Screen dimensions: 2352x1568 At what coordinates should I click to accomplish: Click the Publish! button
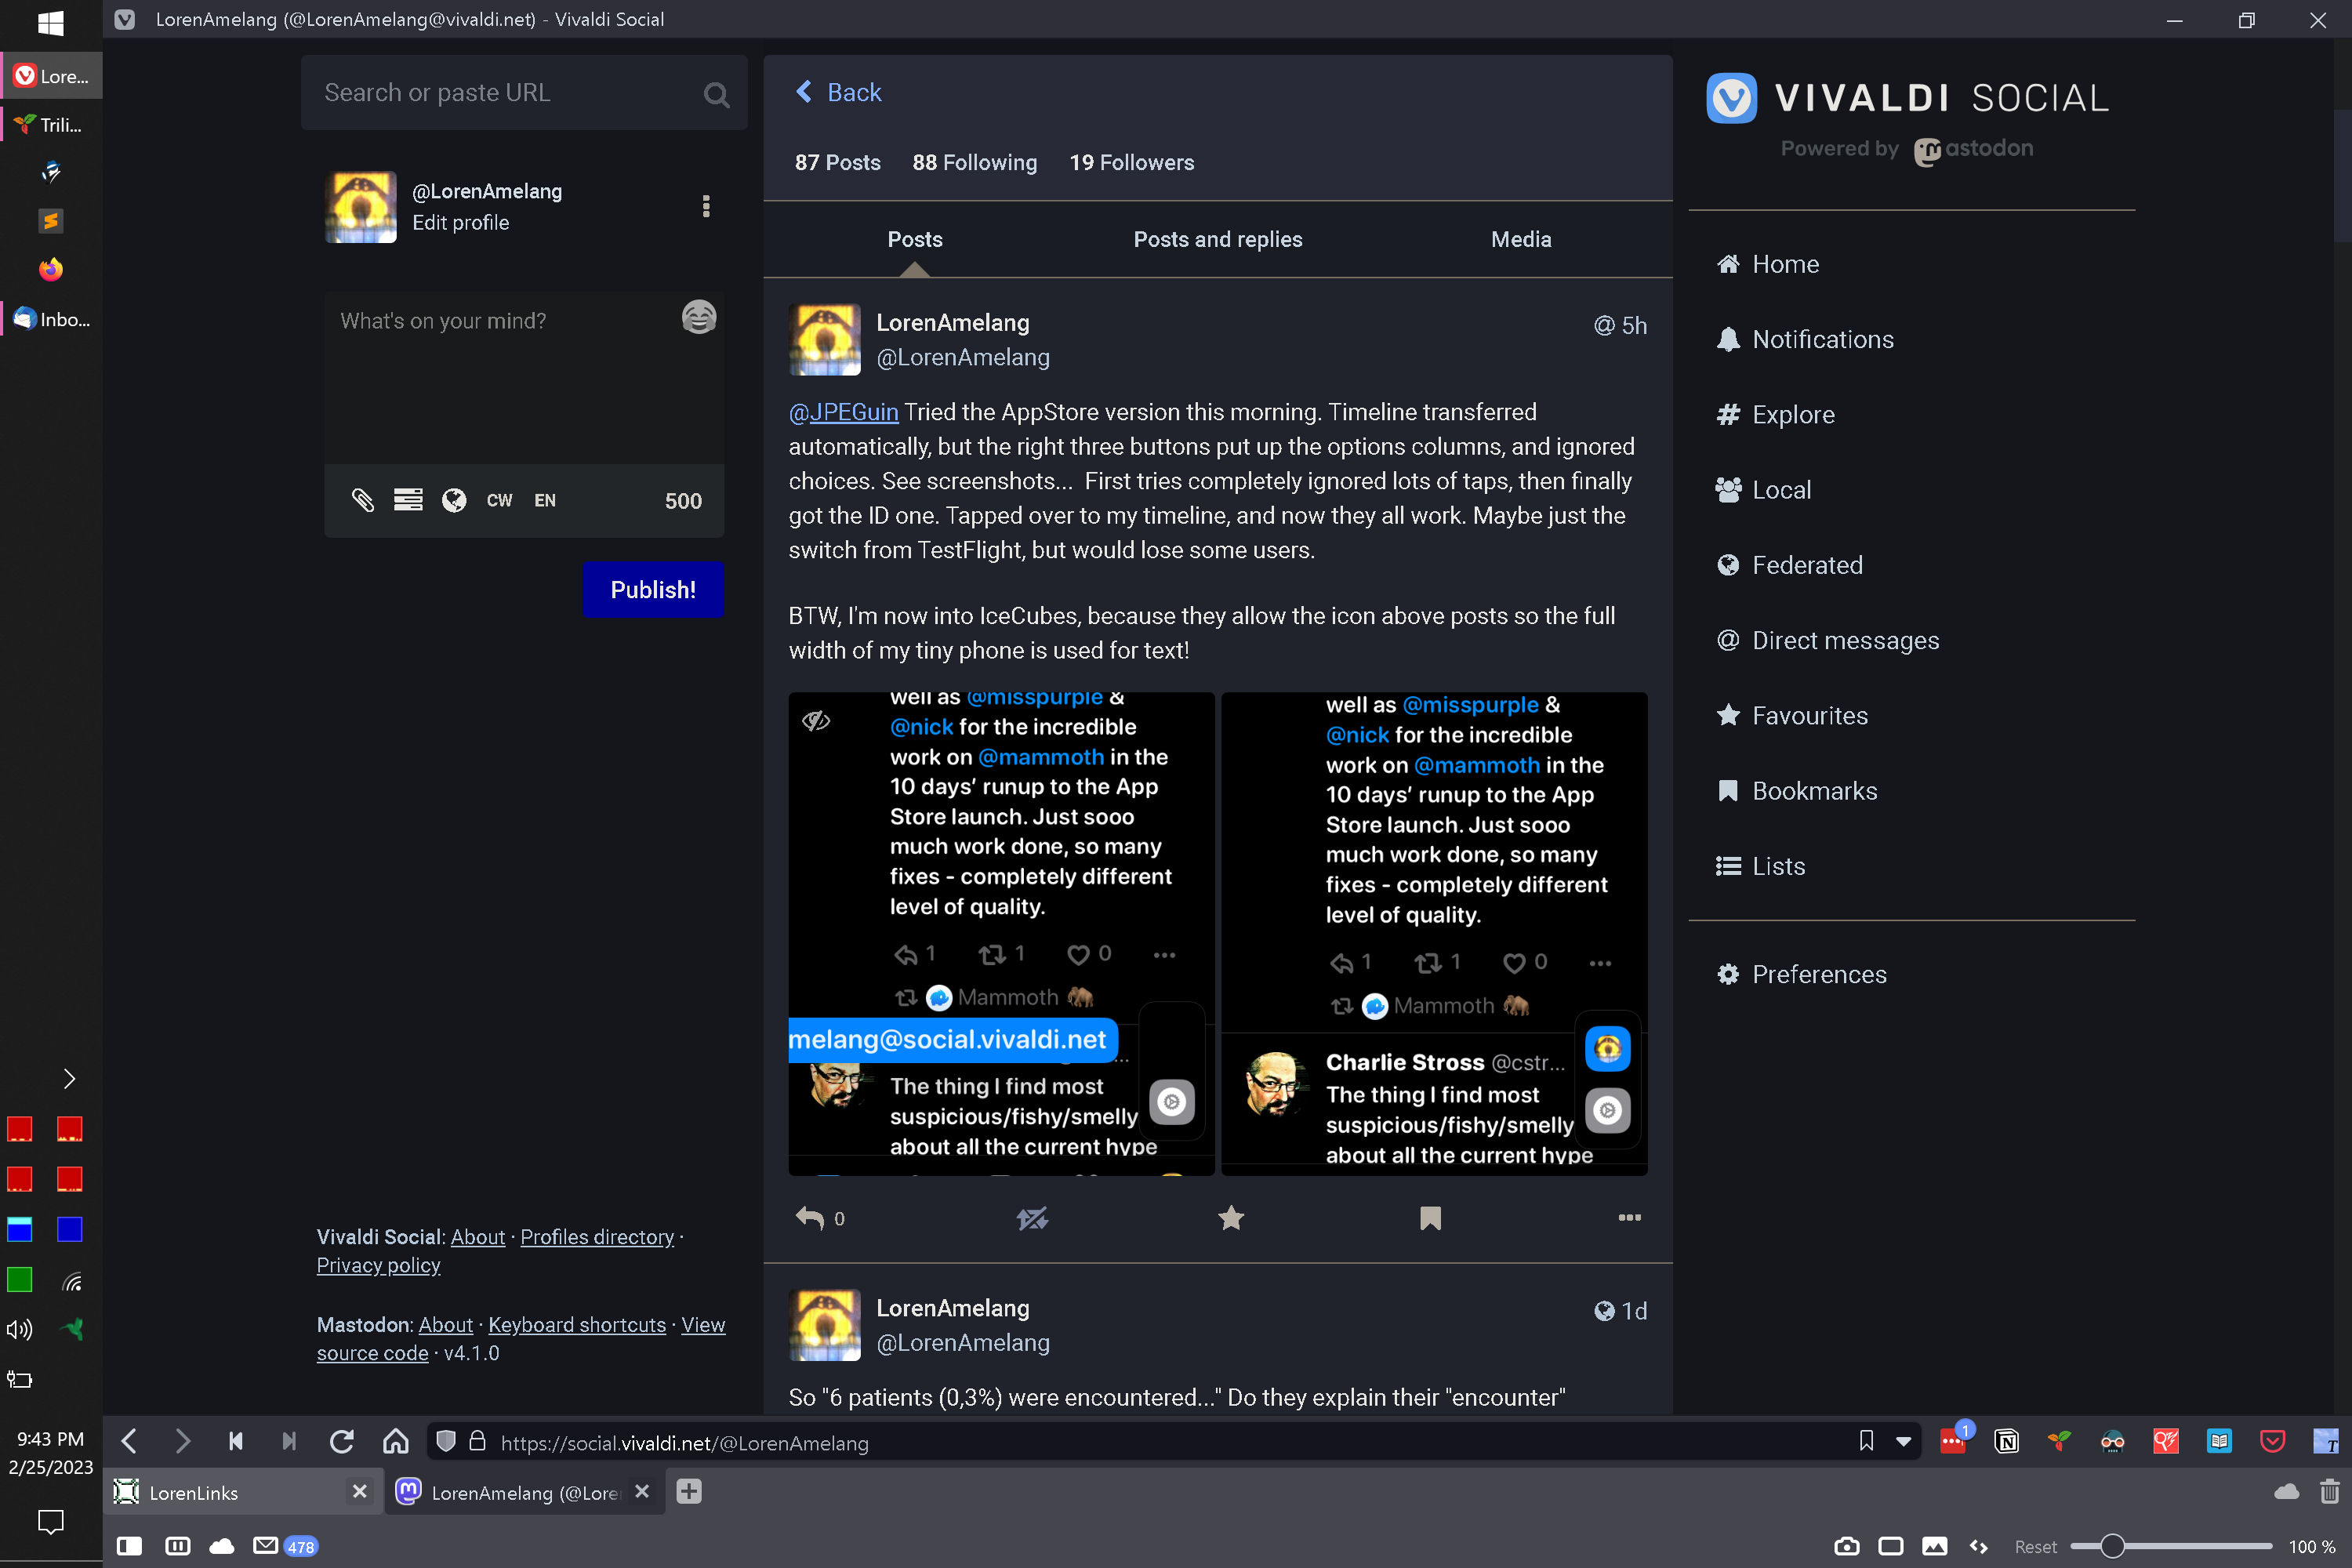pyautogui.click(x=653, y=590)
